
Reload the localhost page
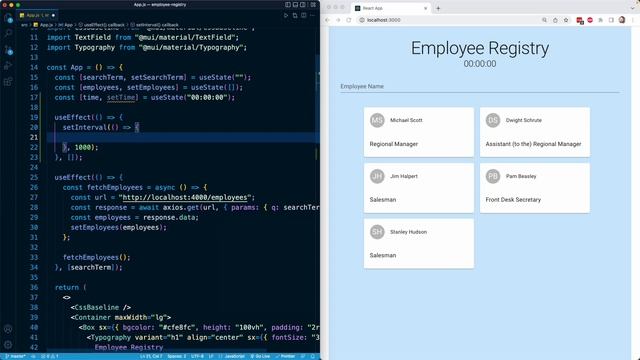pos(349,20)
